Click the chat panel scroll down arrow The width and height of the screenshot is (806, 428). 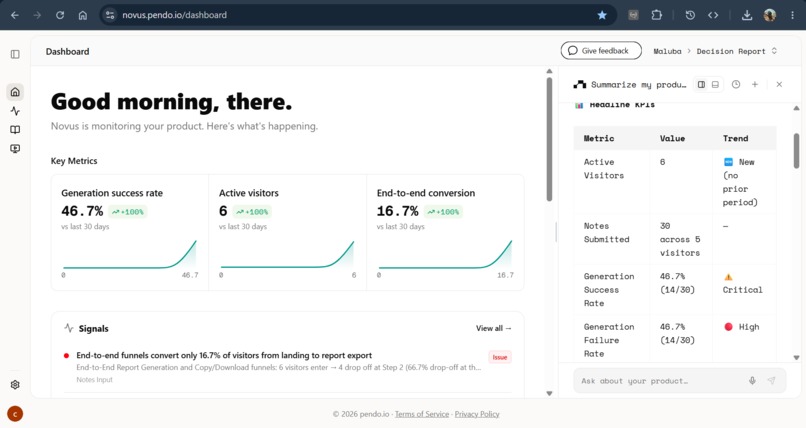[x=796, y=357]
